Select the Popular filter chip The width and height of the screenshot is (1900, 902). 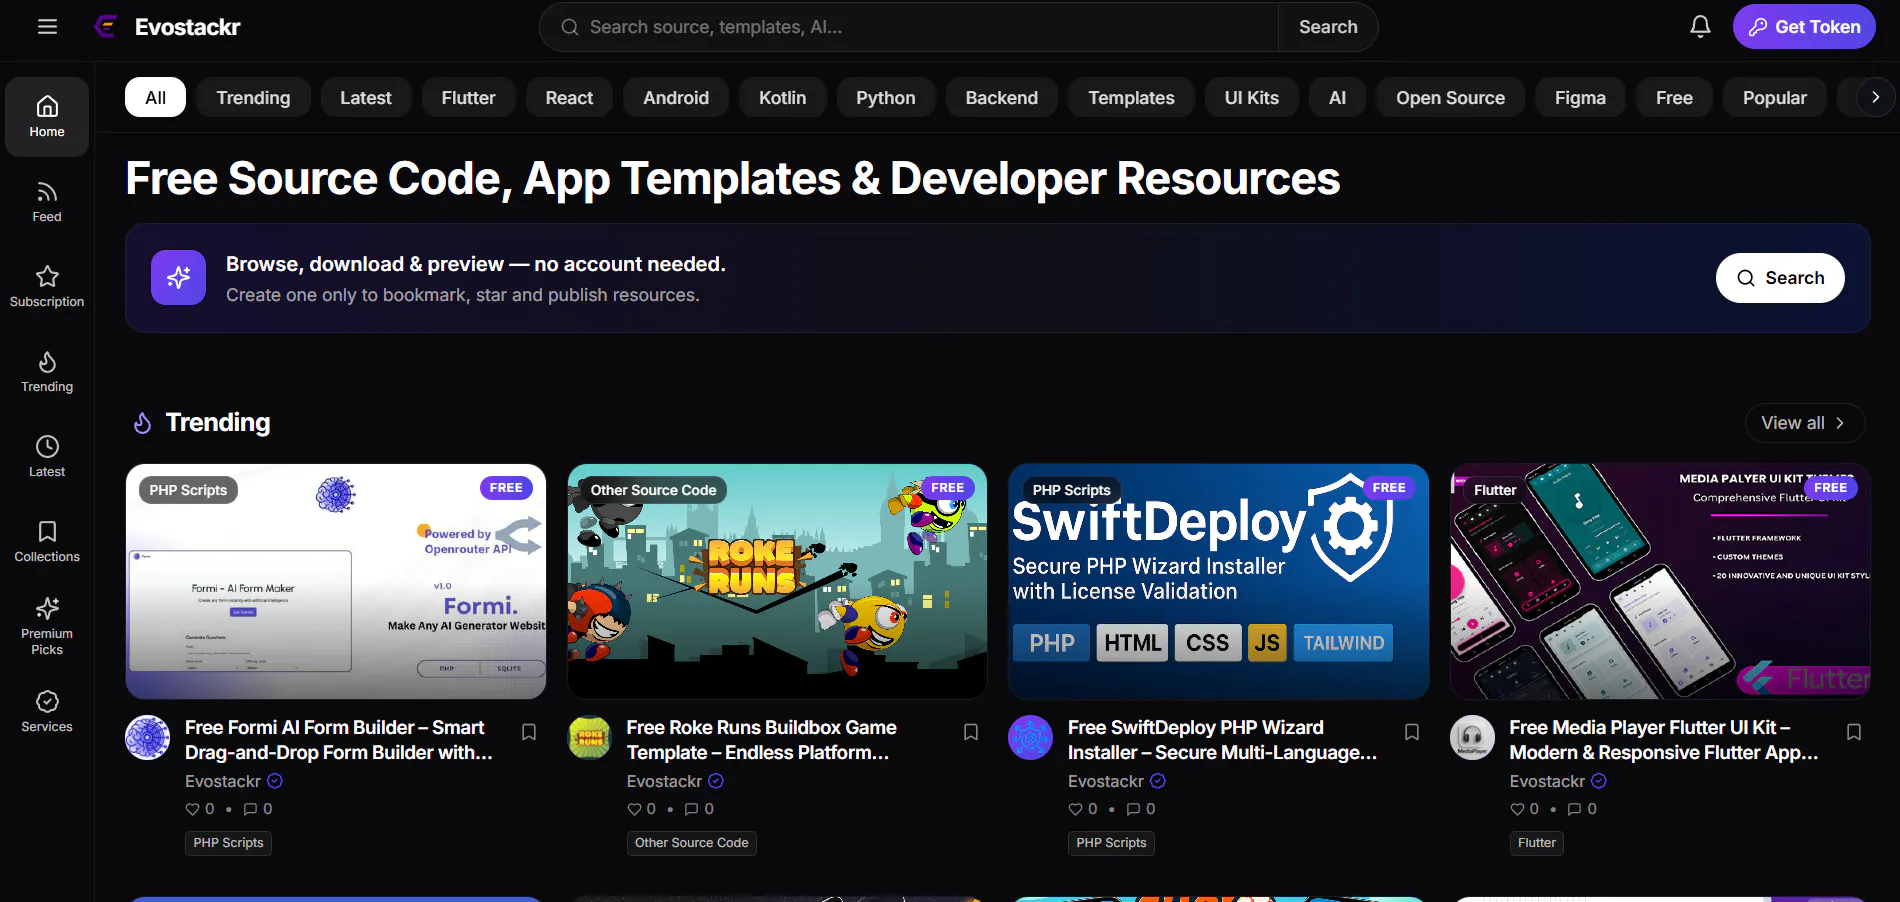click(x=1774, y=97)
